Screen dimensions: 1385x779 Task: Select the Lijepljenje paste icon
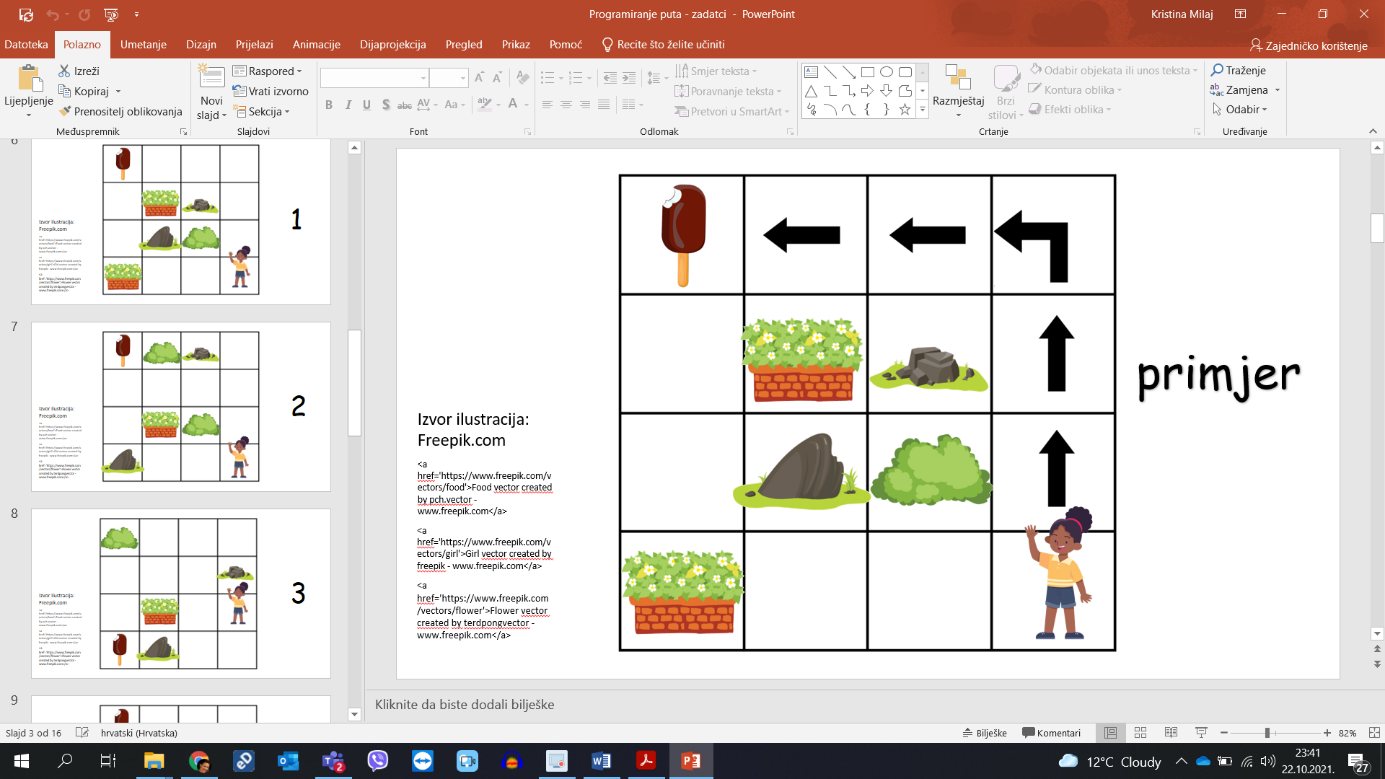click(28, 78)
